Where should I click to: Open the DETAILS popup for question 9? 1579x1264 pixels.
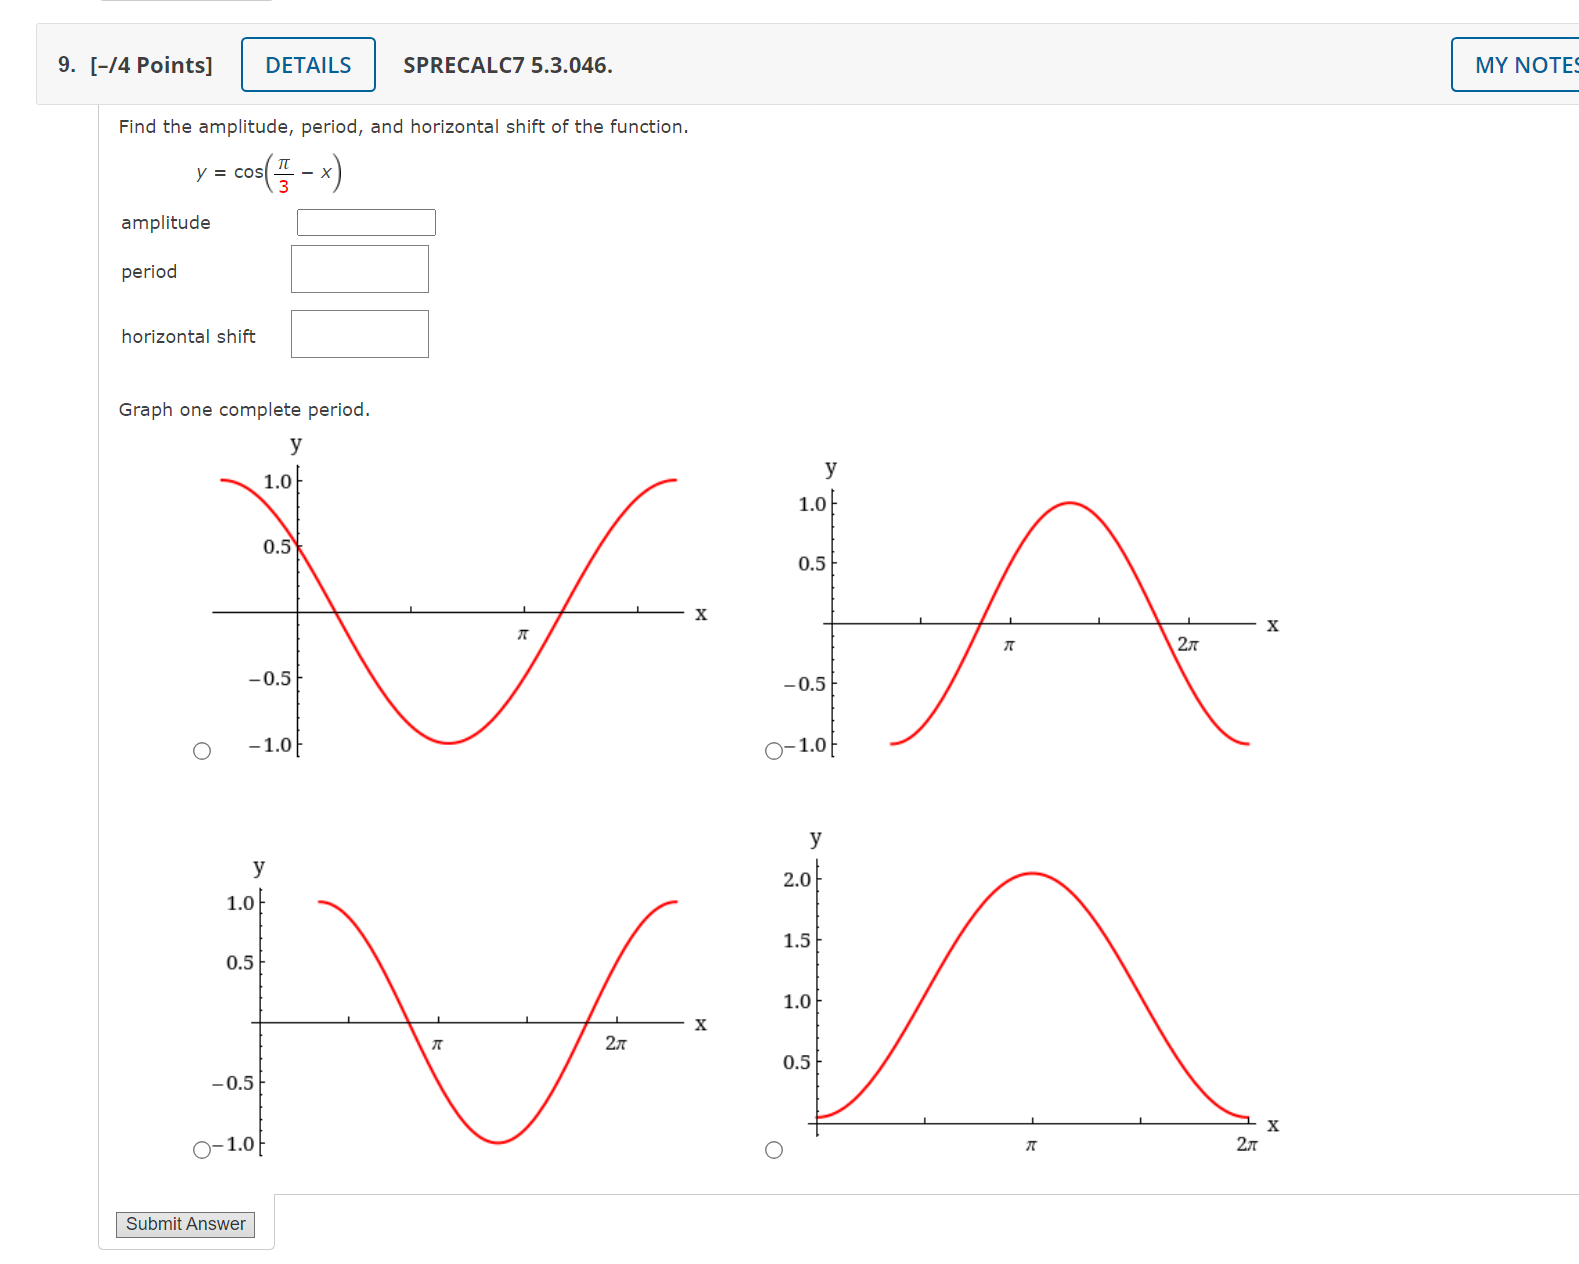[x=307, y=64]
